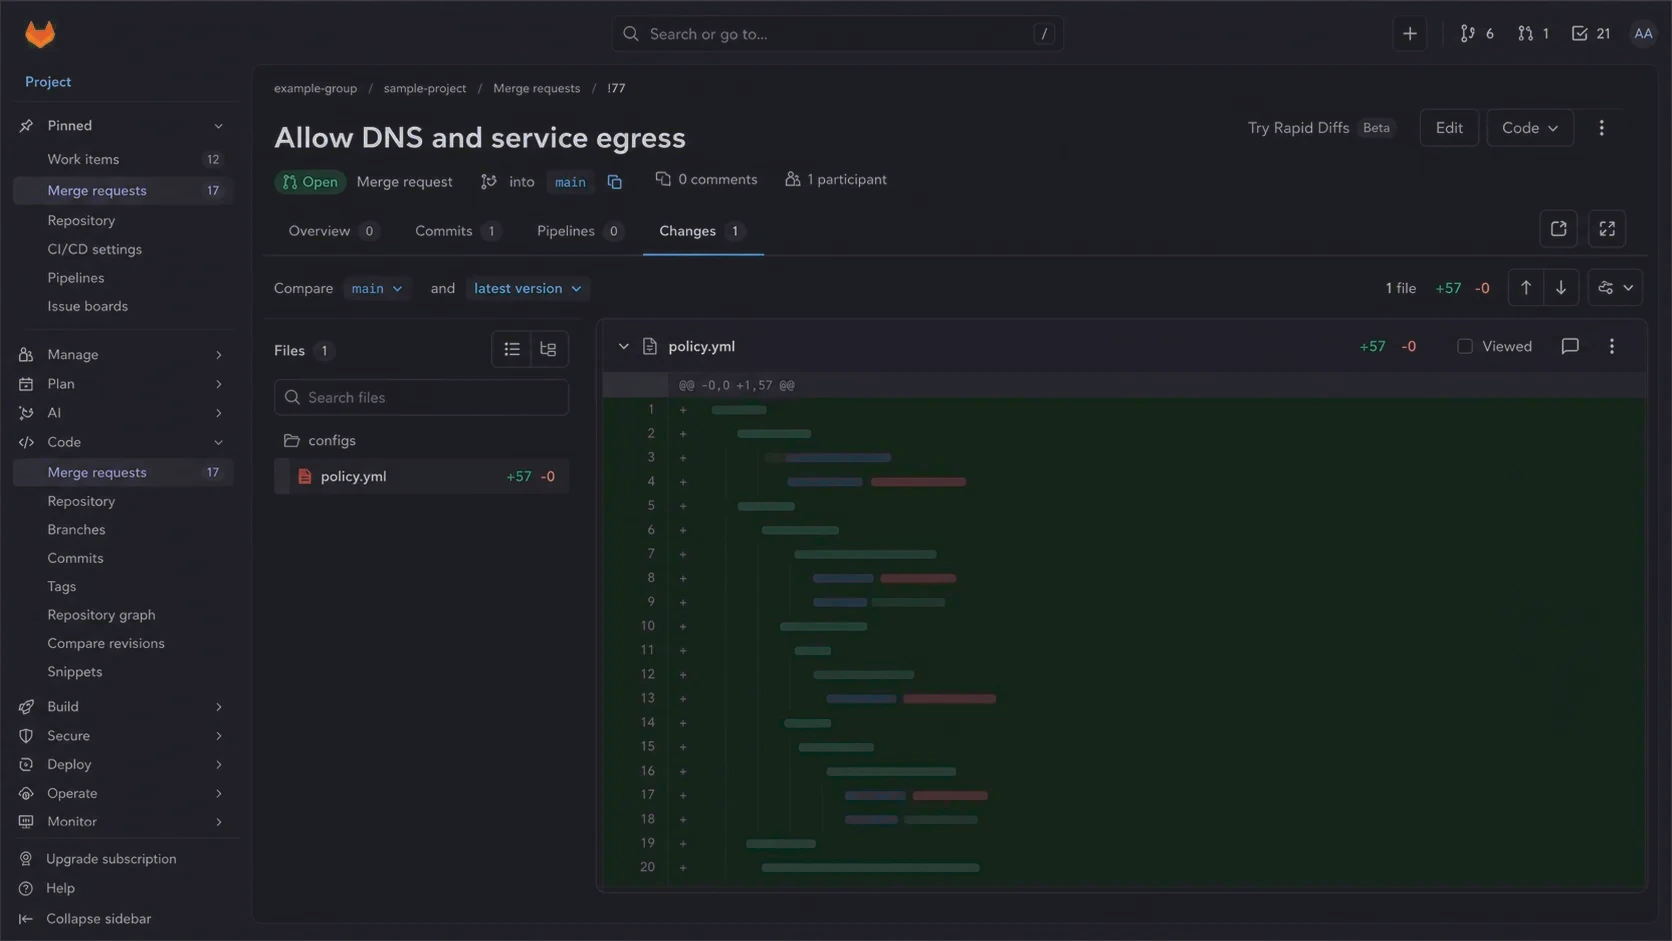
Task: Open review requests counter showing 1
Action: (x=1533, y=34)
